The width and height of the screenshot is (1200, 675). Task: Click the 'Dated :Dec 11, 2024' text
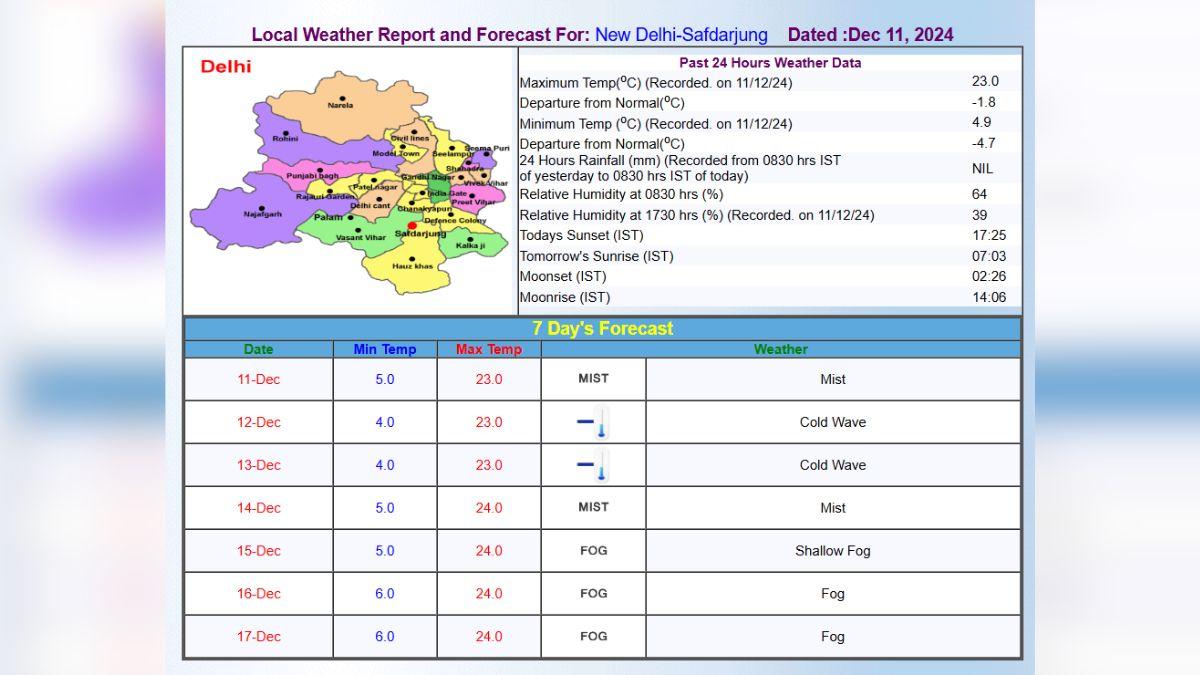pyautogui.click(x=870, y=35)
